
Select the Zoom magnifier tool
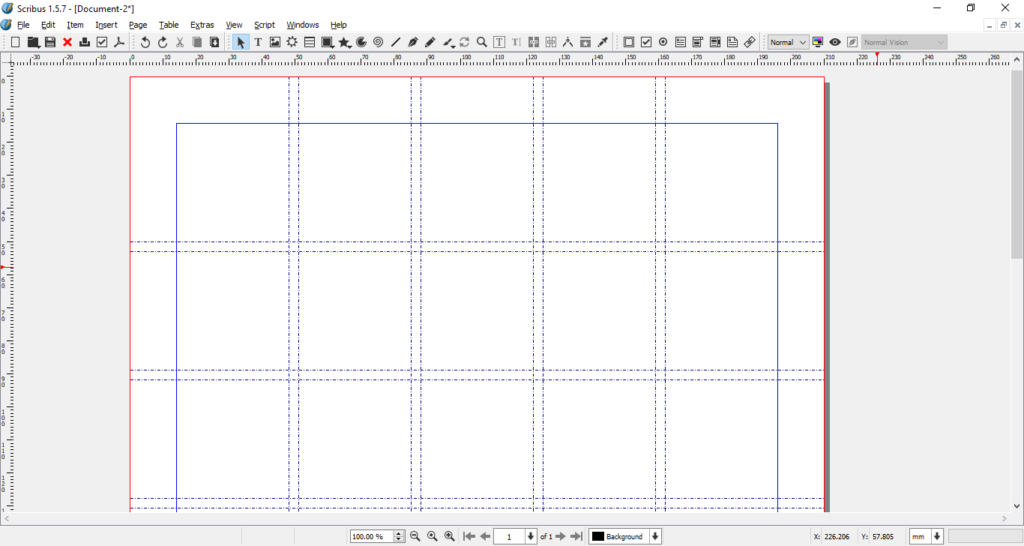pos(482,42)
